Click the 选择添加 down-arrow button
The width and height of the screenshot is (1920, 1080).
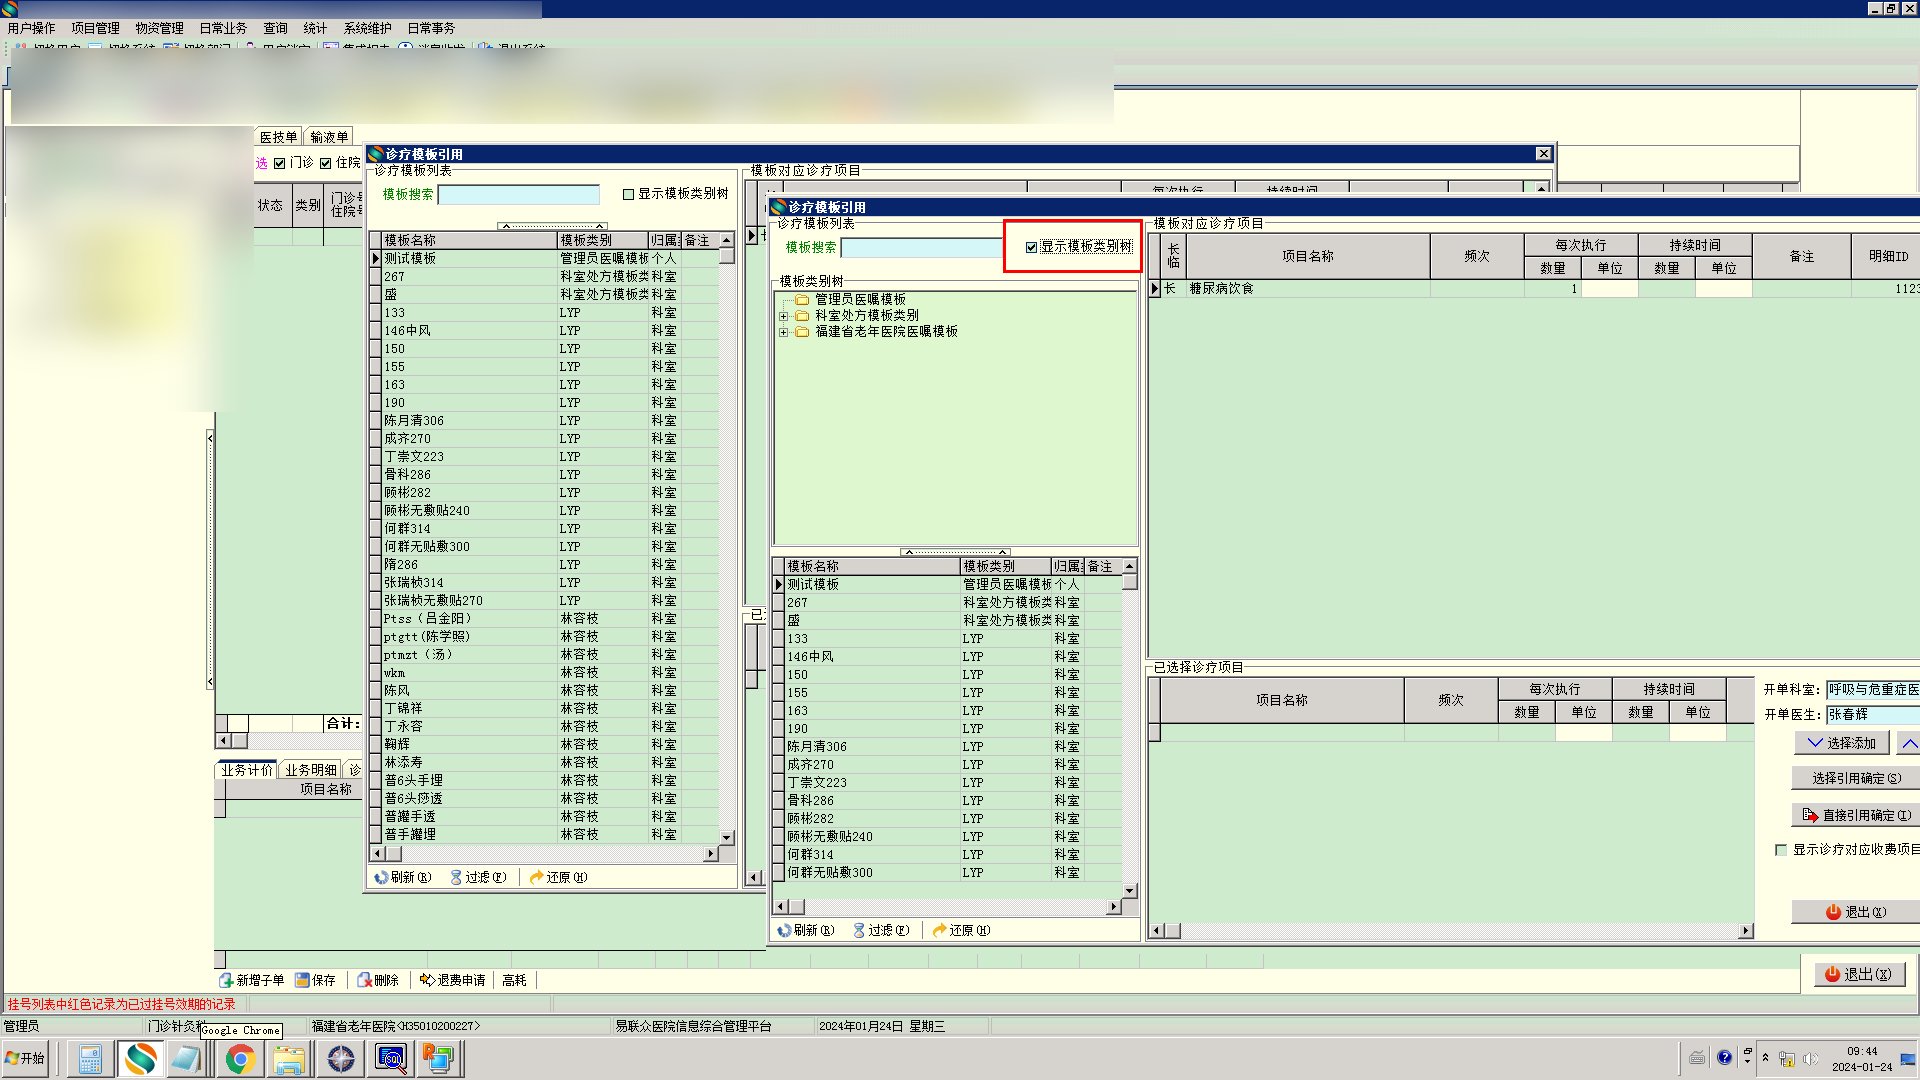click(1841, 743)
